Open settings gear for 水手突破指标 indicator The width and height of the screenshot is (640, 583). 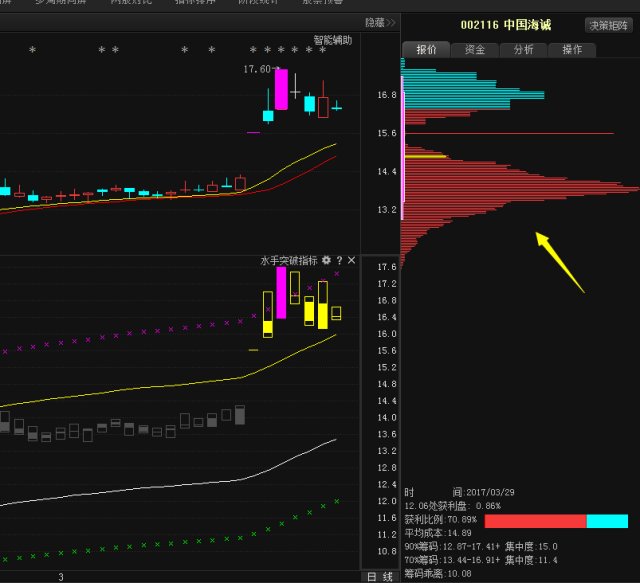click(x=326, y=260)
